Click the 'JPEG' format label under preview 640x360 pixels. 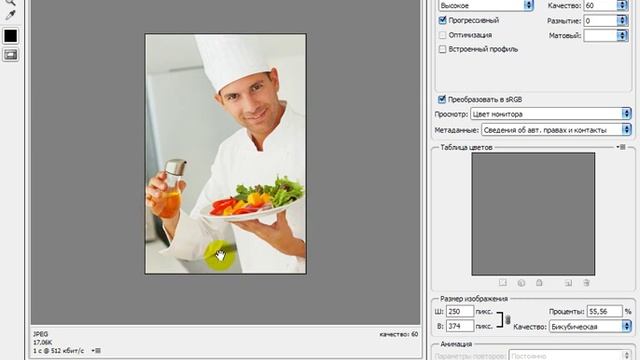(x=40, y=334)
